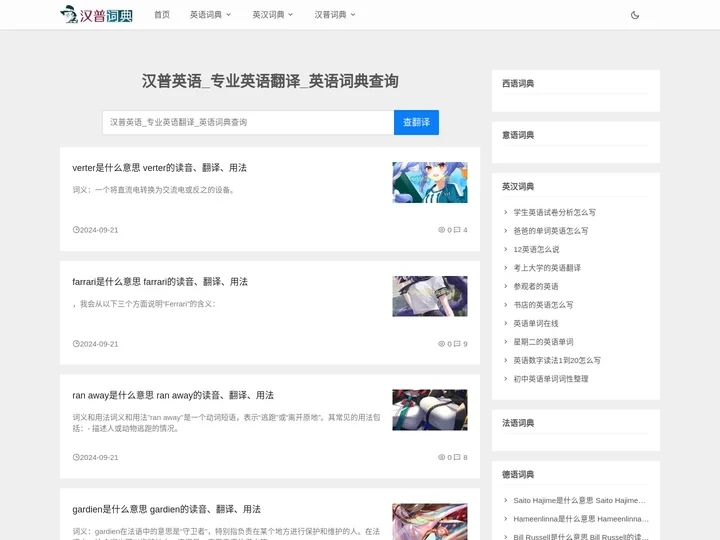This screenshot has height=540, width=720.
Task: Open the verter是什么意思 article title
Action: coord(159,168)
